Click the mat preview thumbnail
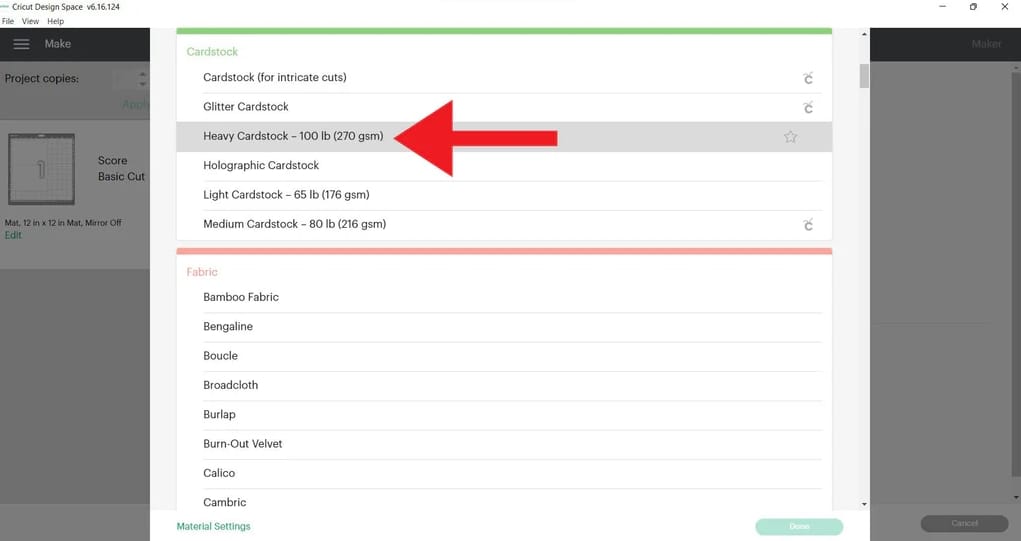 [x=41, y=169]
